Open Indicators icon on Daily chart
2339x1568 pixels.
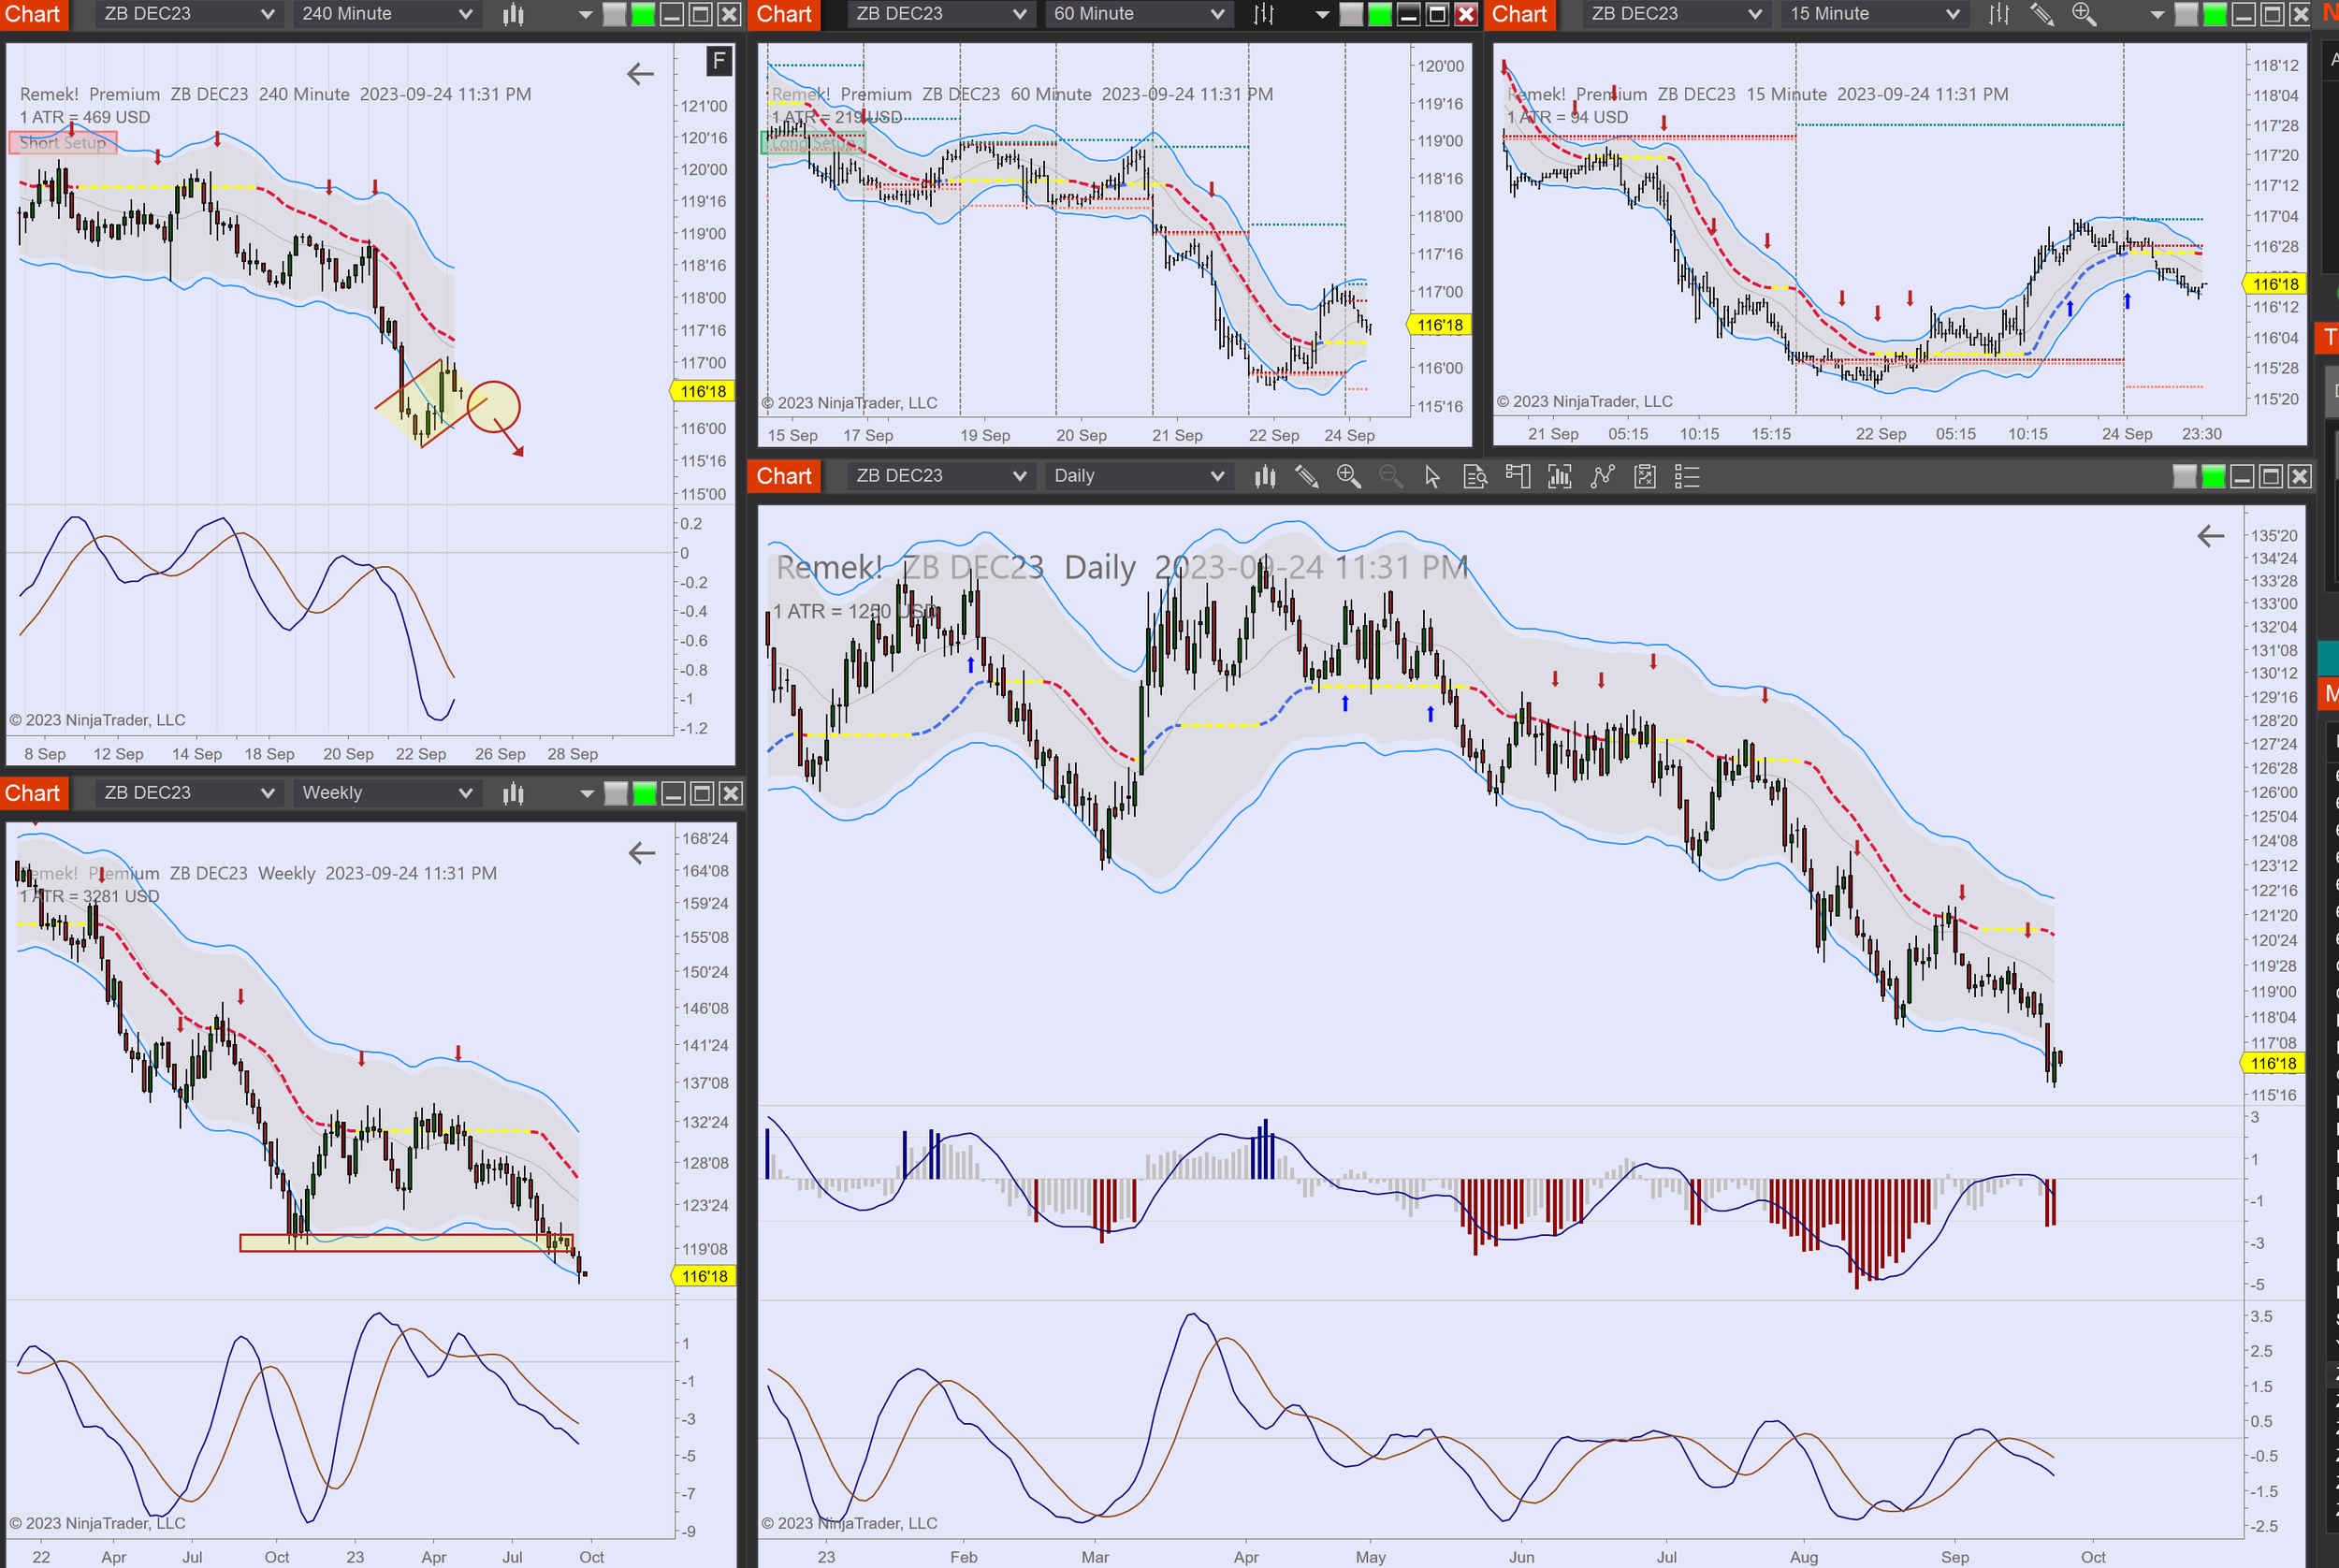point(1559,477)
